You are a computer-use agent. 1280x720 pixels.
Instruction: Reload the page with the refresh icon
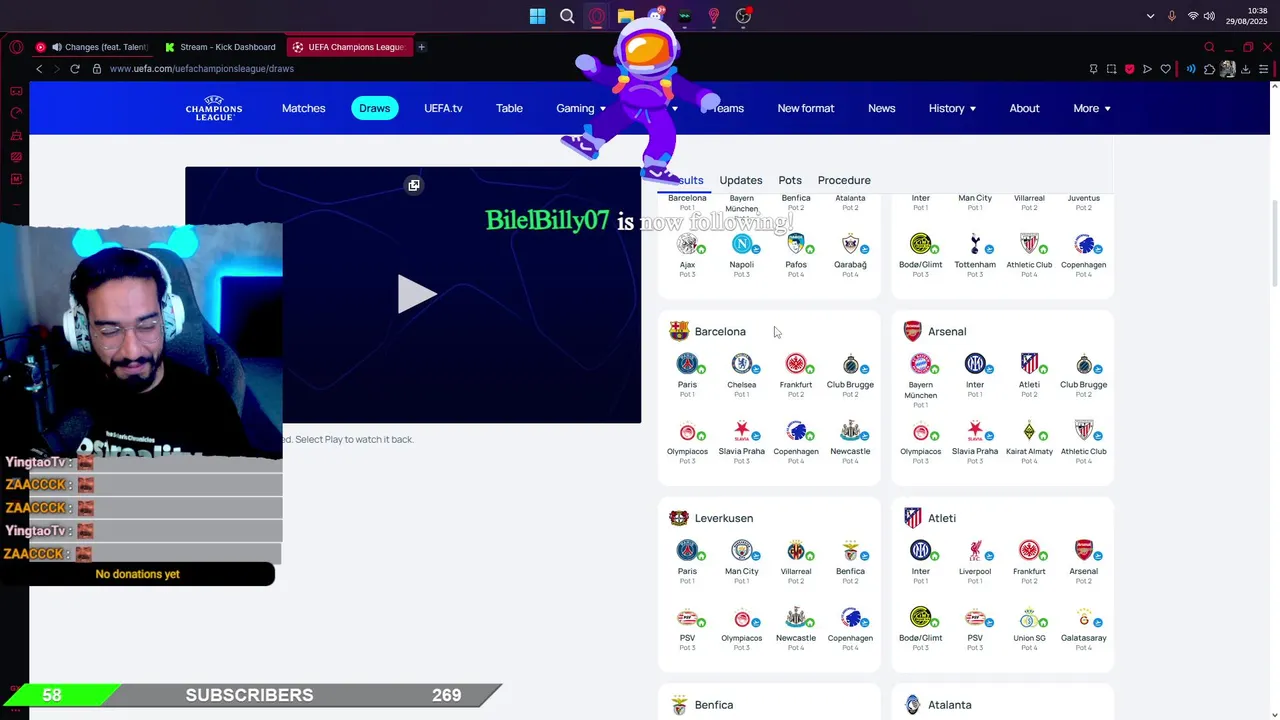pos(74,69)
